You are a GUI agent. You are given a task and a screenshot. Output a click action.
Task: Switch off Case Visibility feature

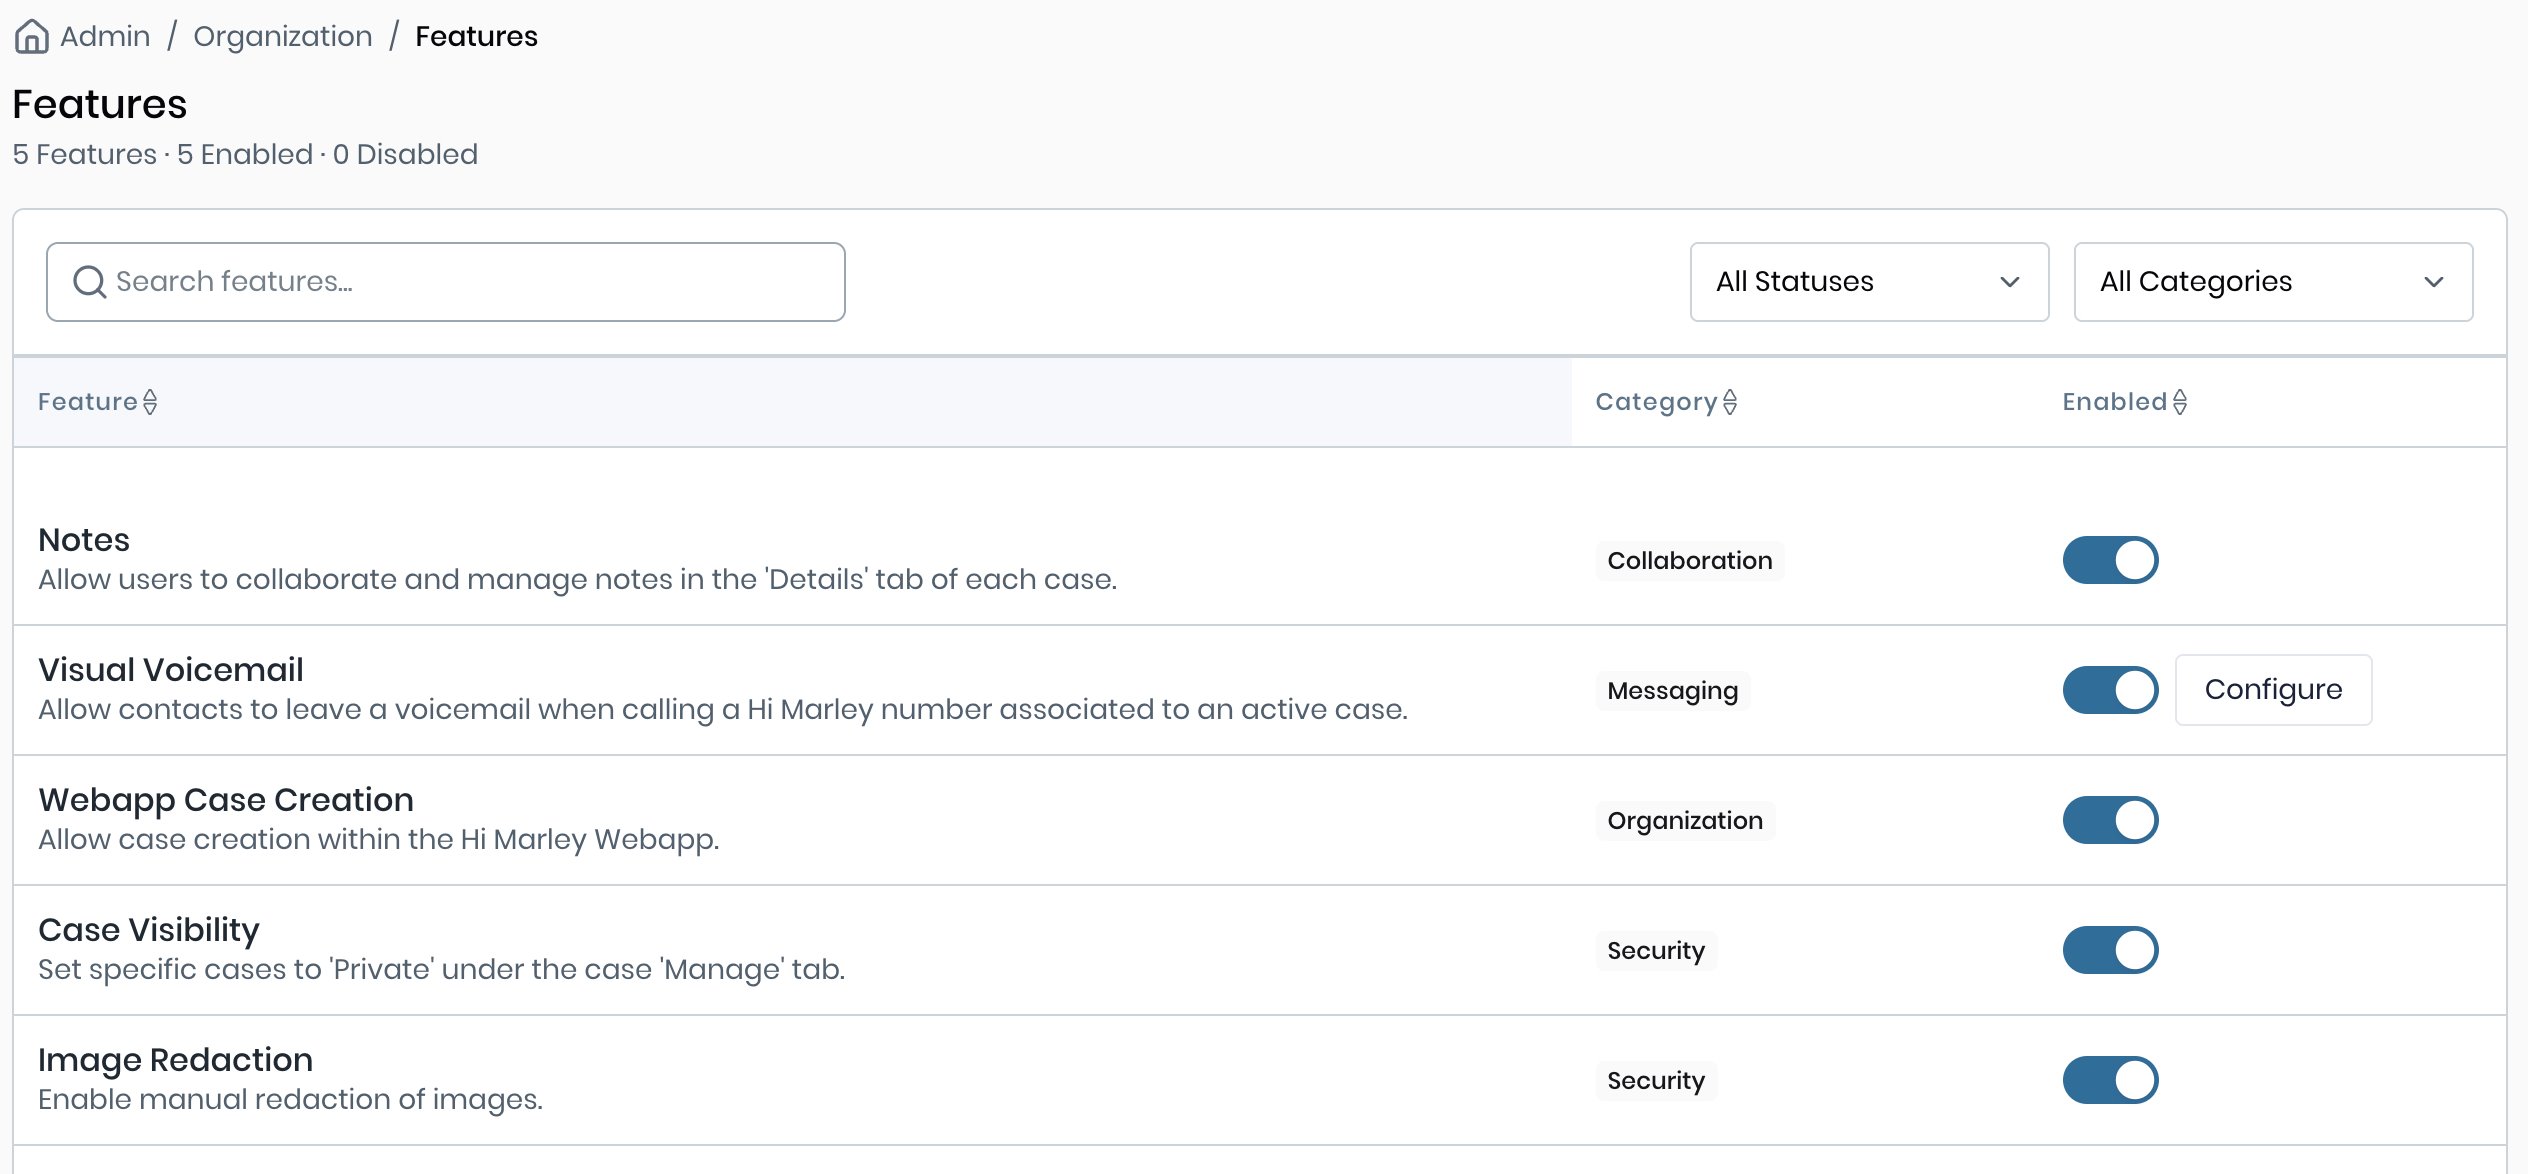pos(2110,950)
